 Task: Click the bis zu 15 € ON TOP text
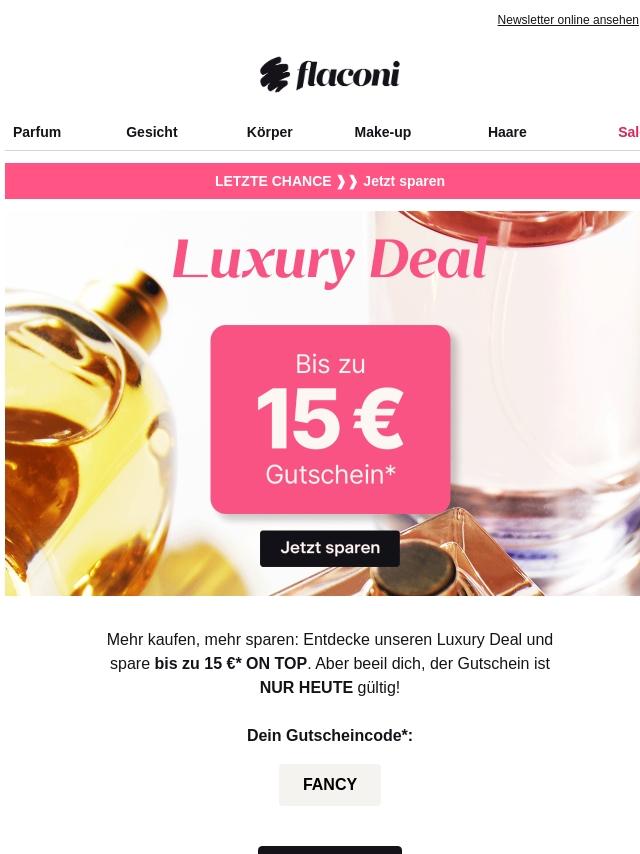231,663
